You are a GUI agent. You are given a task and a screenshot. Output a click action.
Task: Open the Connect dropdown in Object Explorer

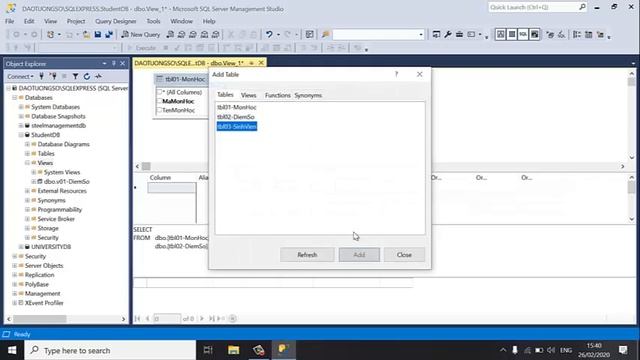[x=20, y=76]
